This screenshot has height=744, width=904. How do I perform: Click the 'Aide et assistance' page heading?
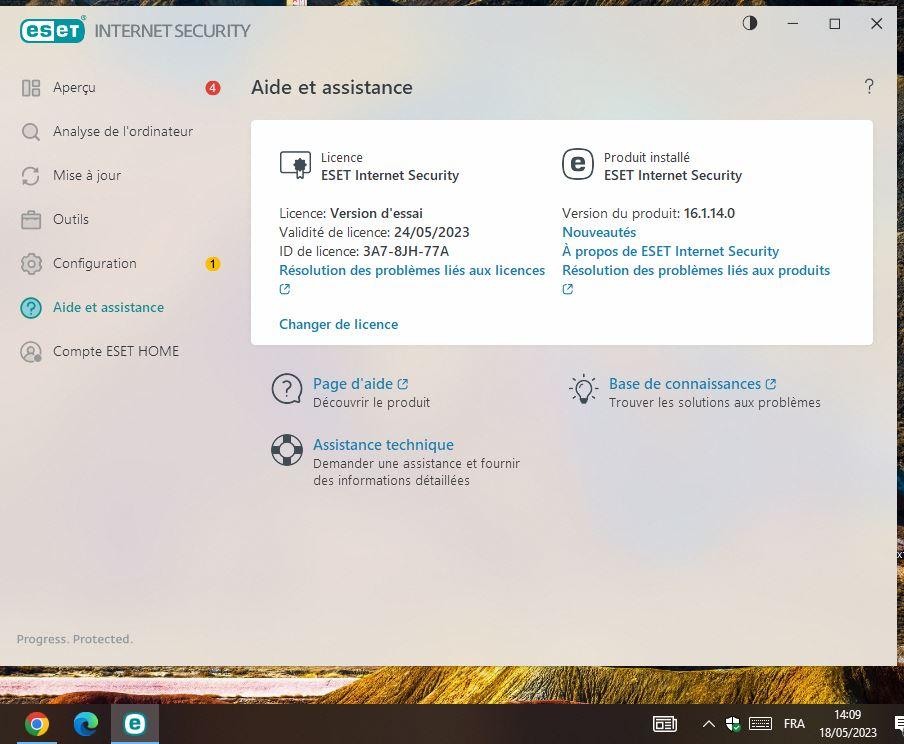pos(332,87)
